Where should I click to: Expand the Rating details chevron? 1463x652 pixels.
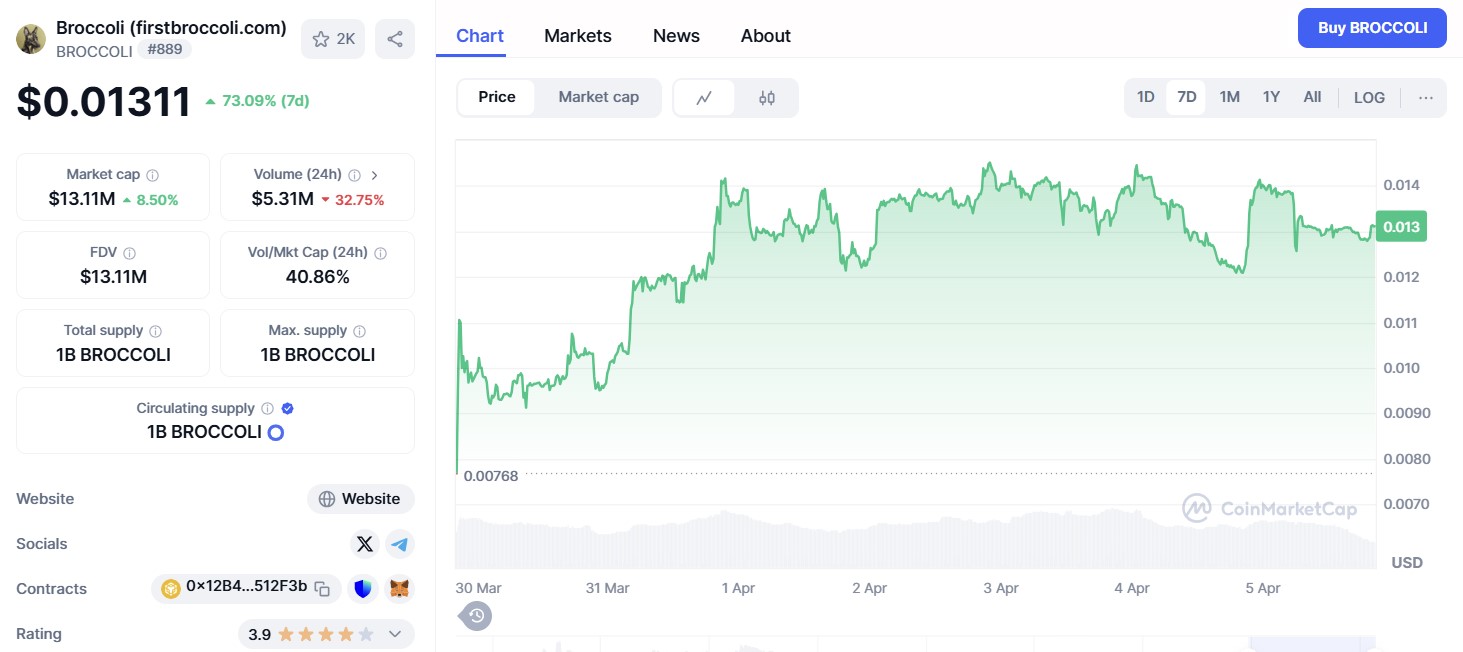tap(395, 634)
